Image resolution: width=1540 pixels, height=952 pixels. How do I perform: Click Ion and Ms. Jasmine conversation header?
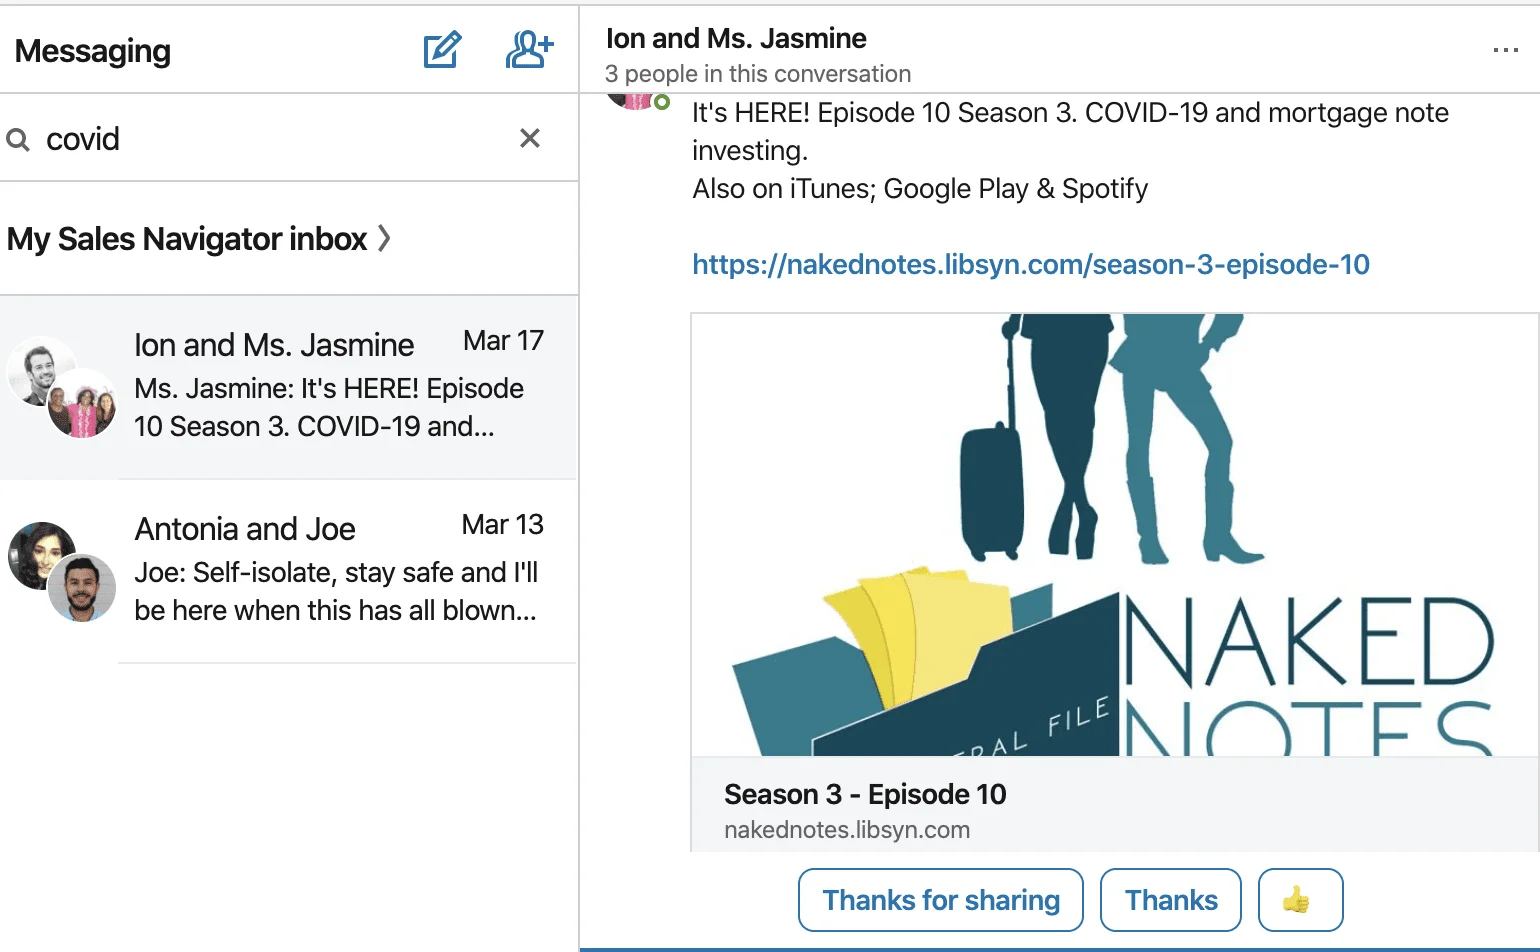[x=736, y=38]
